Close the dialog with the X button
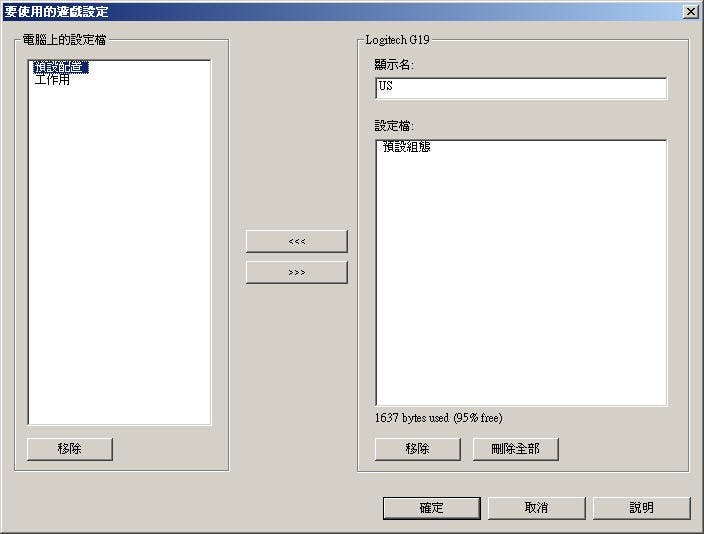This screenshot has height=534, width=704. tap(691, 11)
